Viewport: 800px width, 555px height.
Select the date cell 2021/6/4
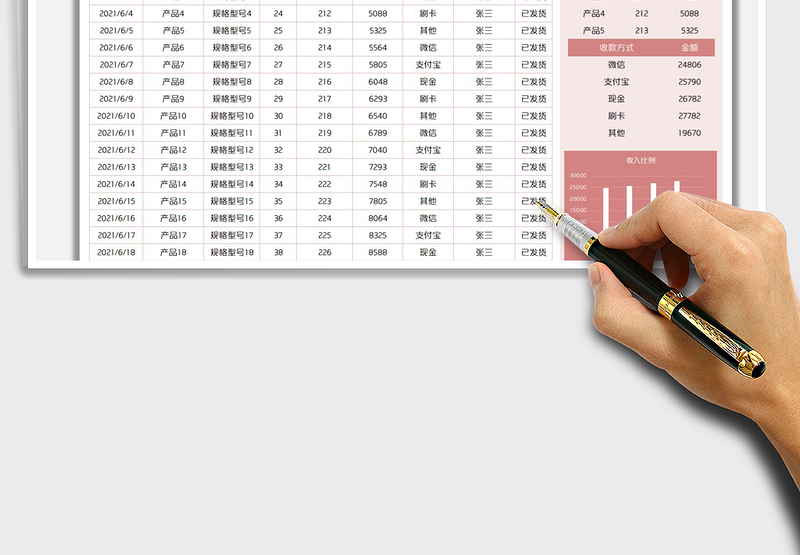coord(116,14)
